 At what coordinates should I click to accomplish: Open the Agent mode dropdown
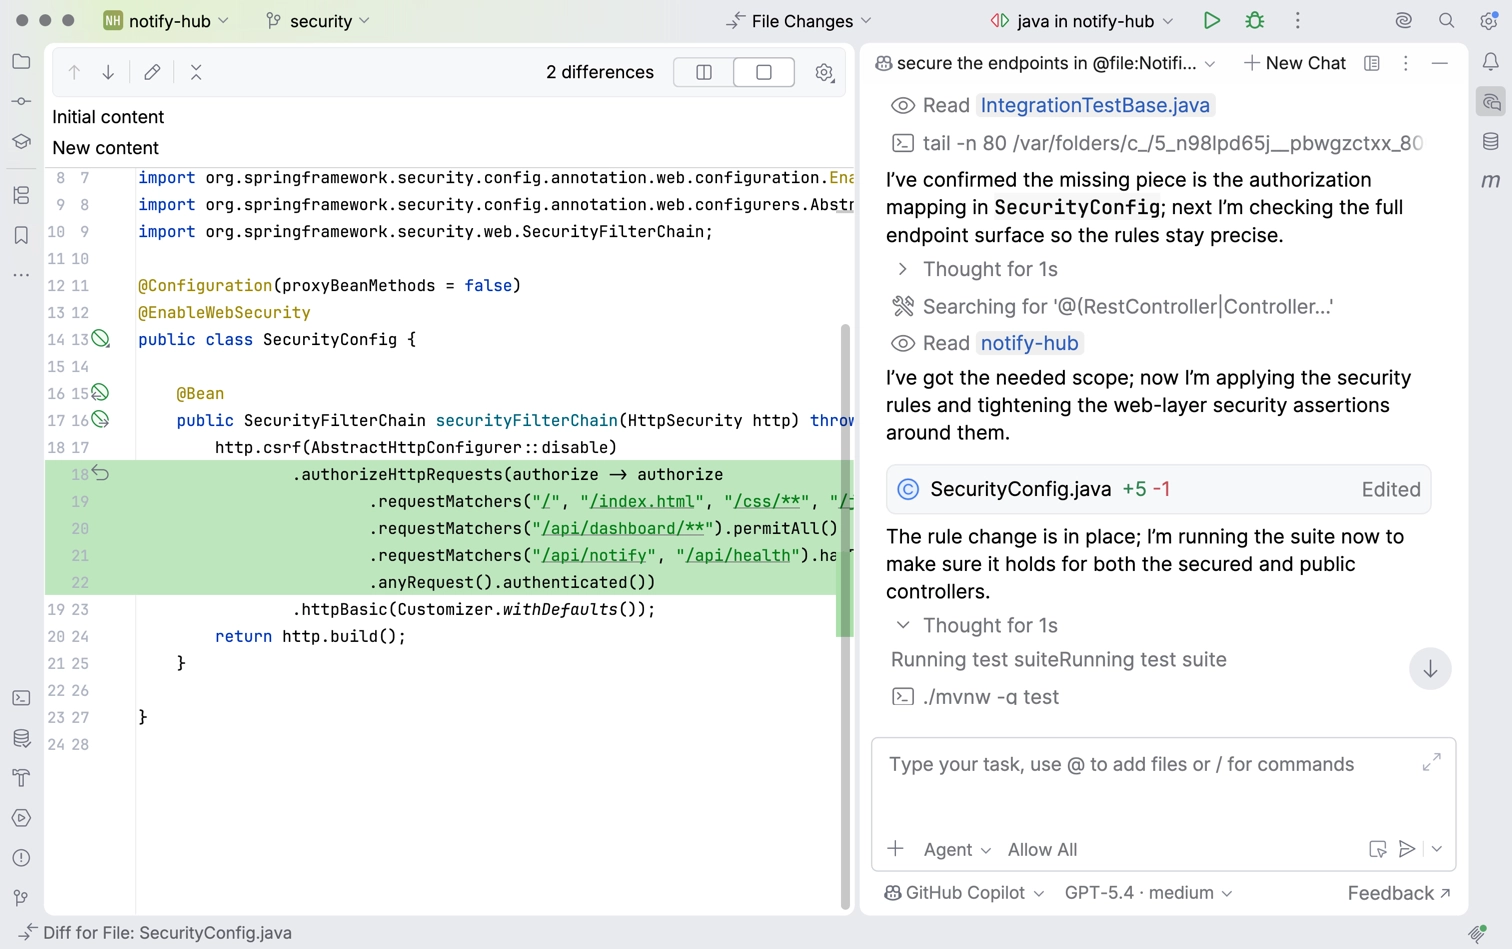point(957,850)
